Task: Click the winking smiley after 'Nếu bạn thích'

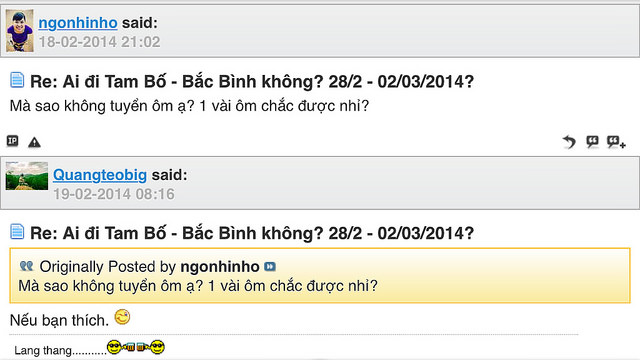Action: [x=122, y=317]
